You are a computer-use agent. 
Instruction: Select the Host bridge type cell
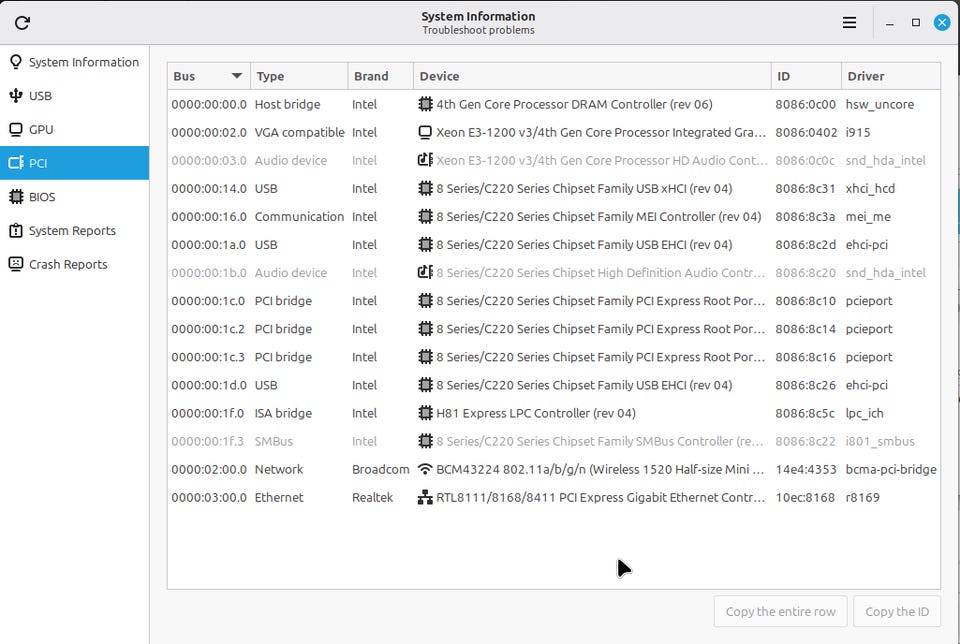click(287, 104)
